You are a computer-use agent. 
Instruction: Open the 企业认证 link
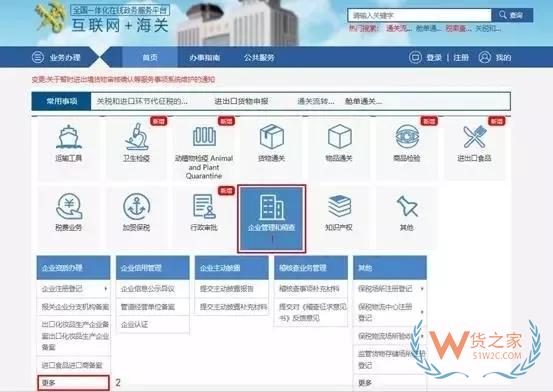pyautogui.click(x=134, y=325)
